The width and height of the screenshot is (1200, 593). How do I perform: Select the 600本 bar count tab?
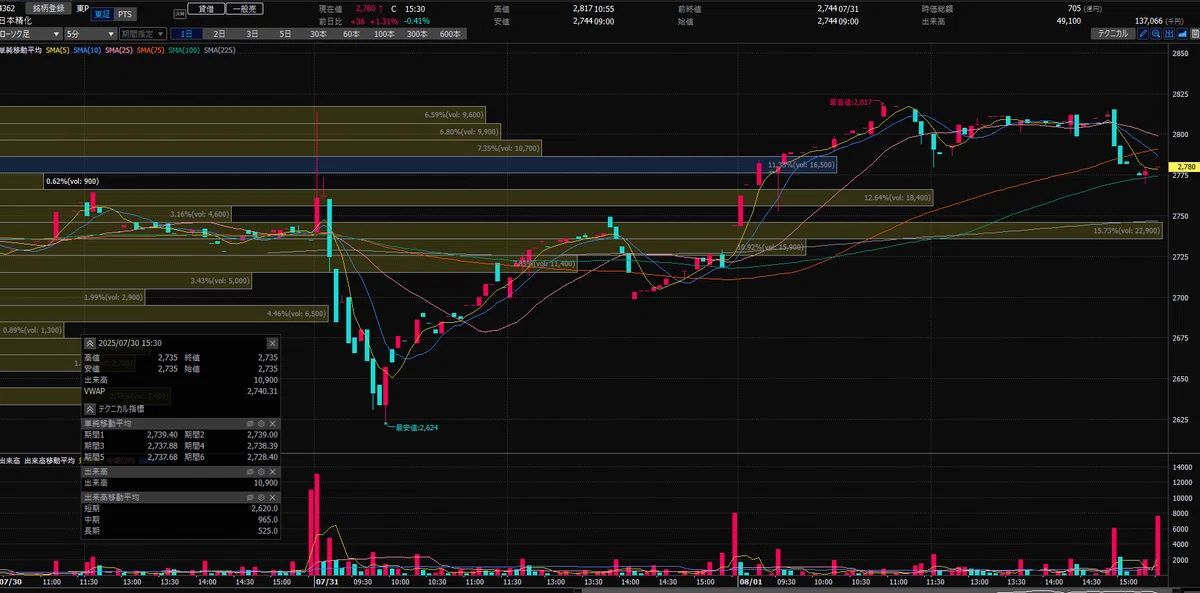(x=450, y=34)
